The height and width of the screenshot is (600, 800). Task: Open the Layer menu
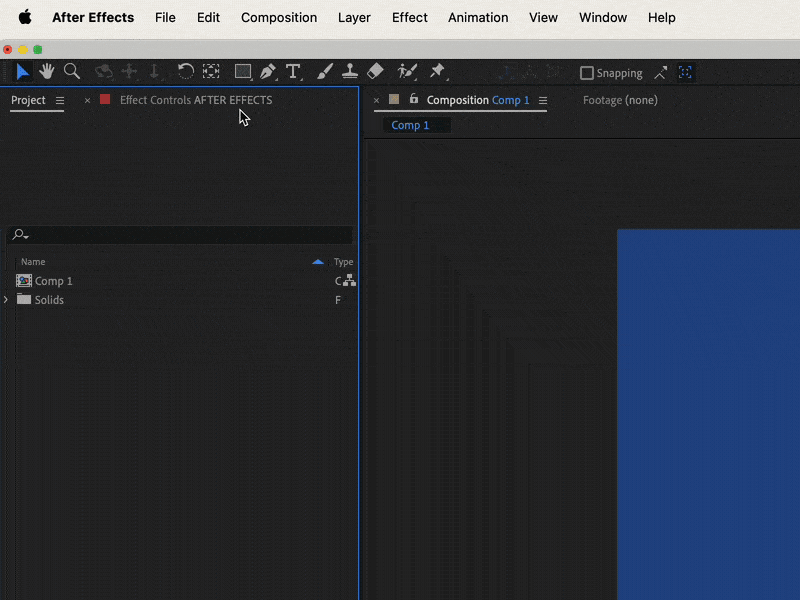[x=354, y=17]
